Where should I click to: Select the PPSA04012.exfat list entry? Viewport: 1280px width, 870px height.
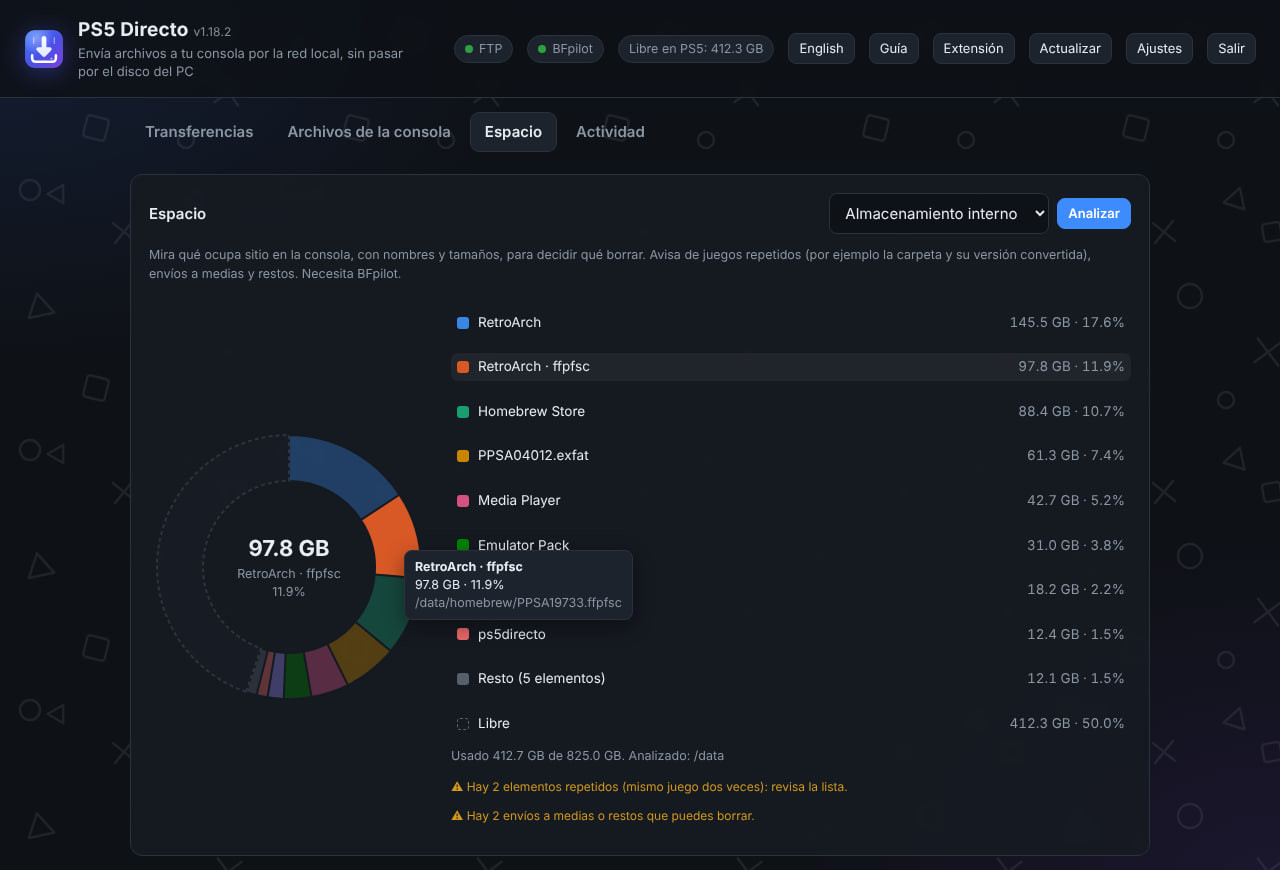pyautogui.click(x=791, y=455)
